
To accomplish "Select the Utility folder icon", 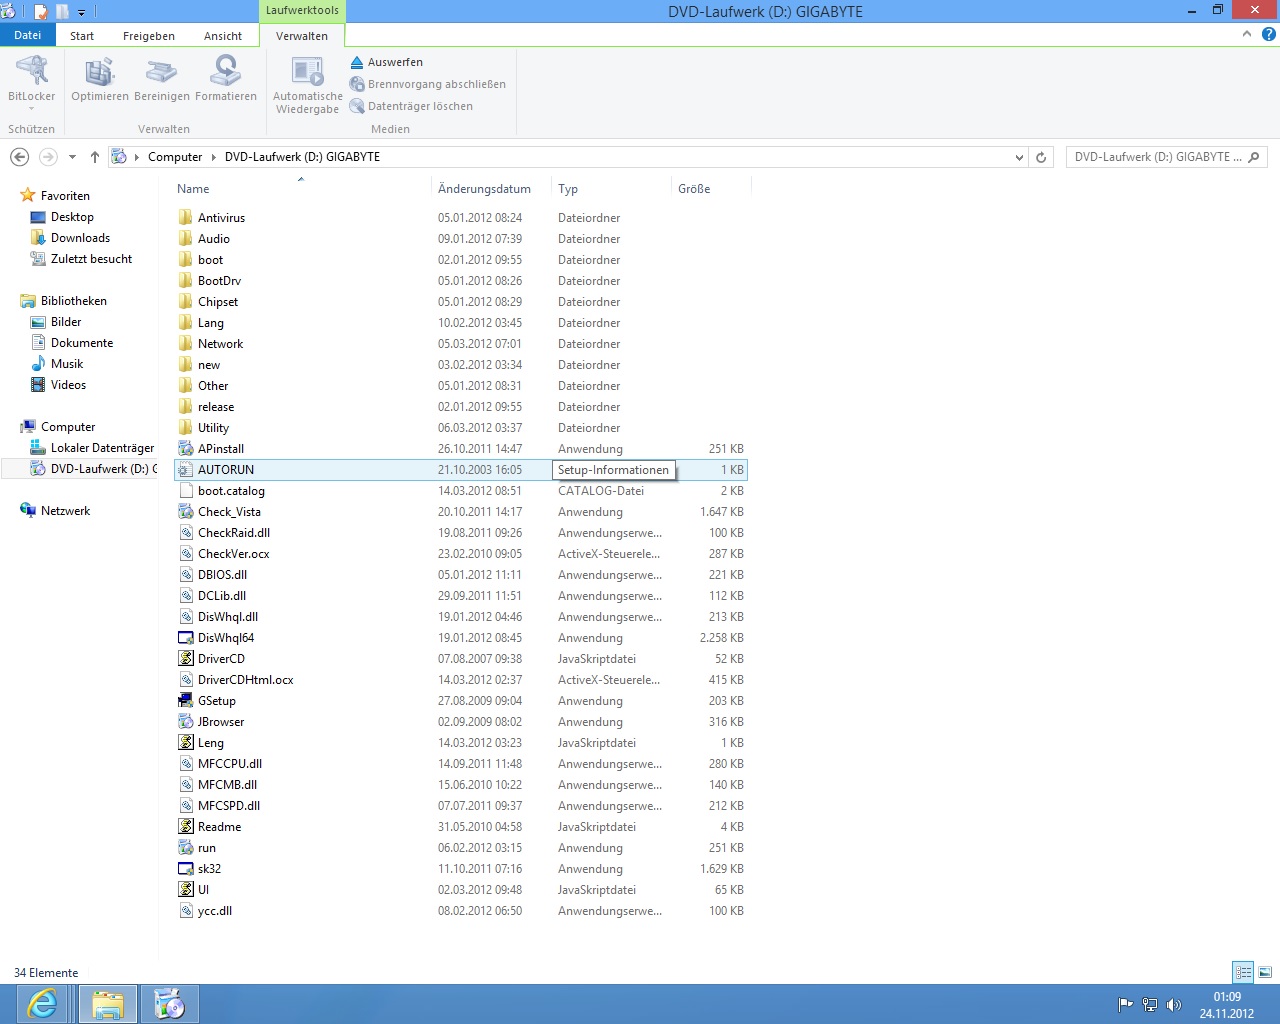I will point(186,427).
